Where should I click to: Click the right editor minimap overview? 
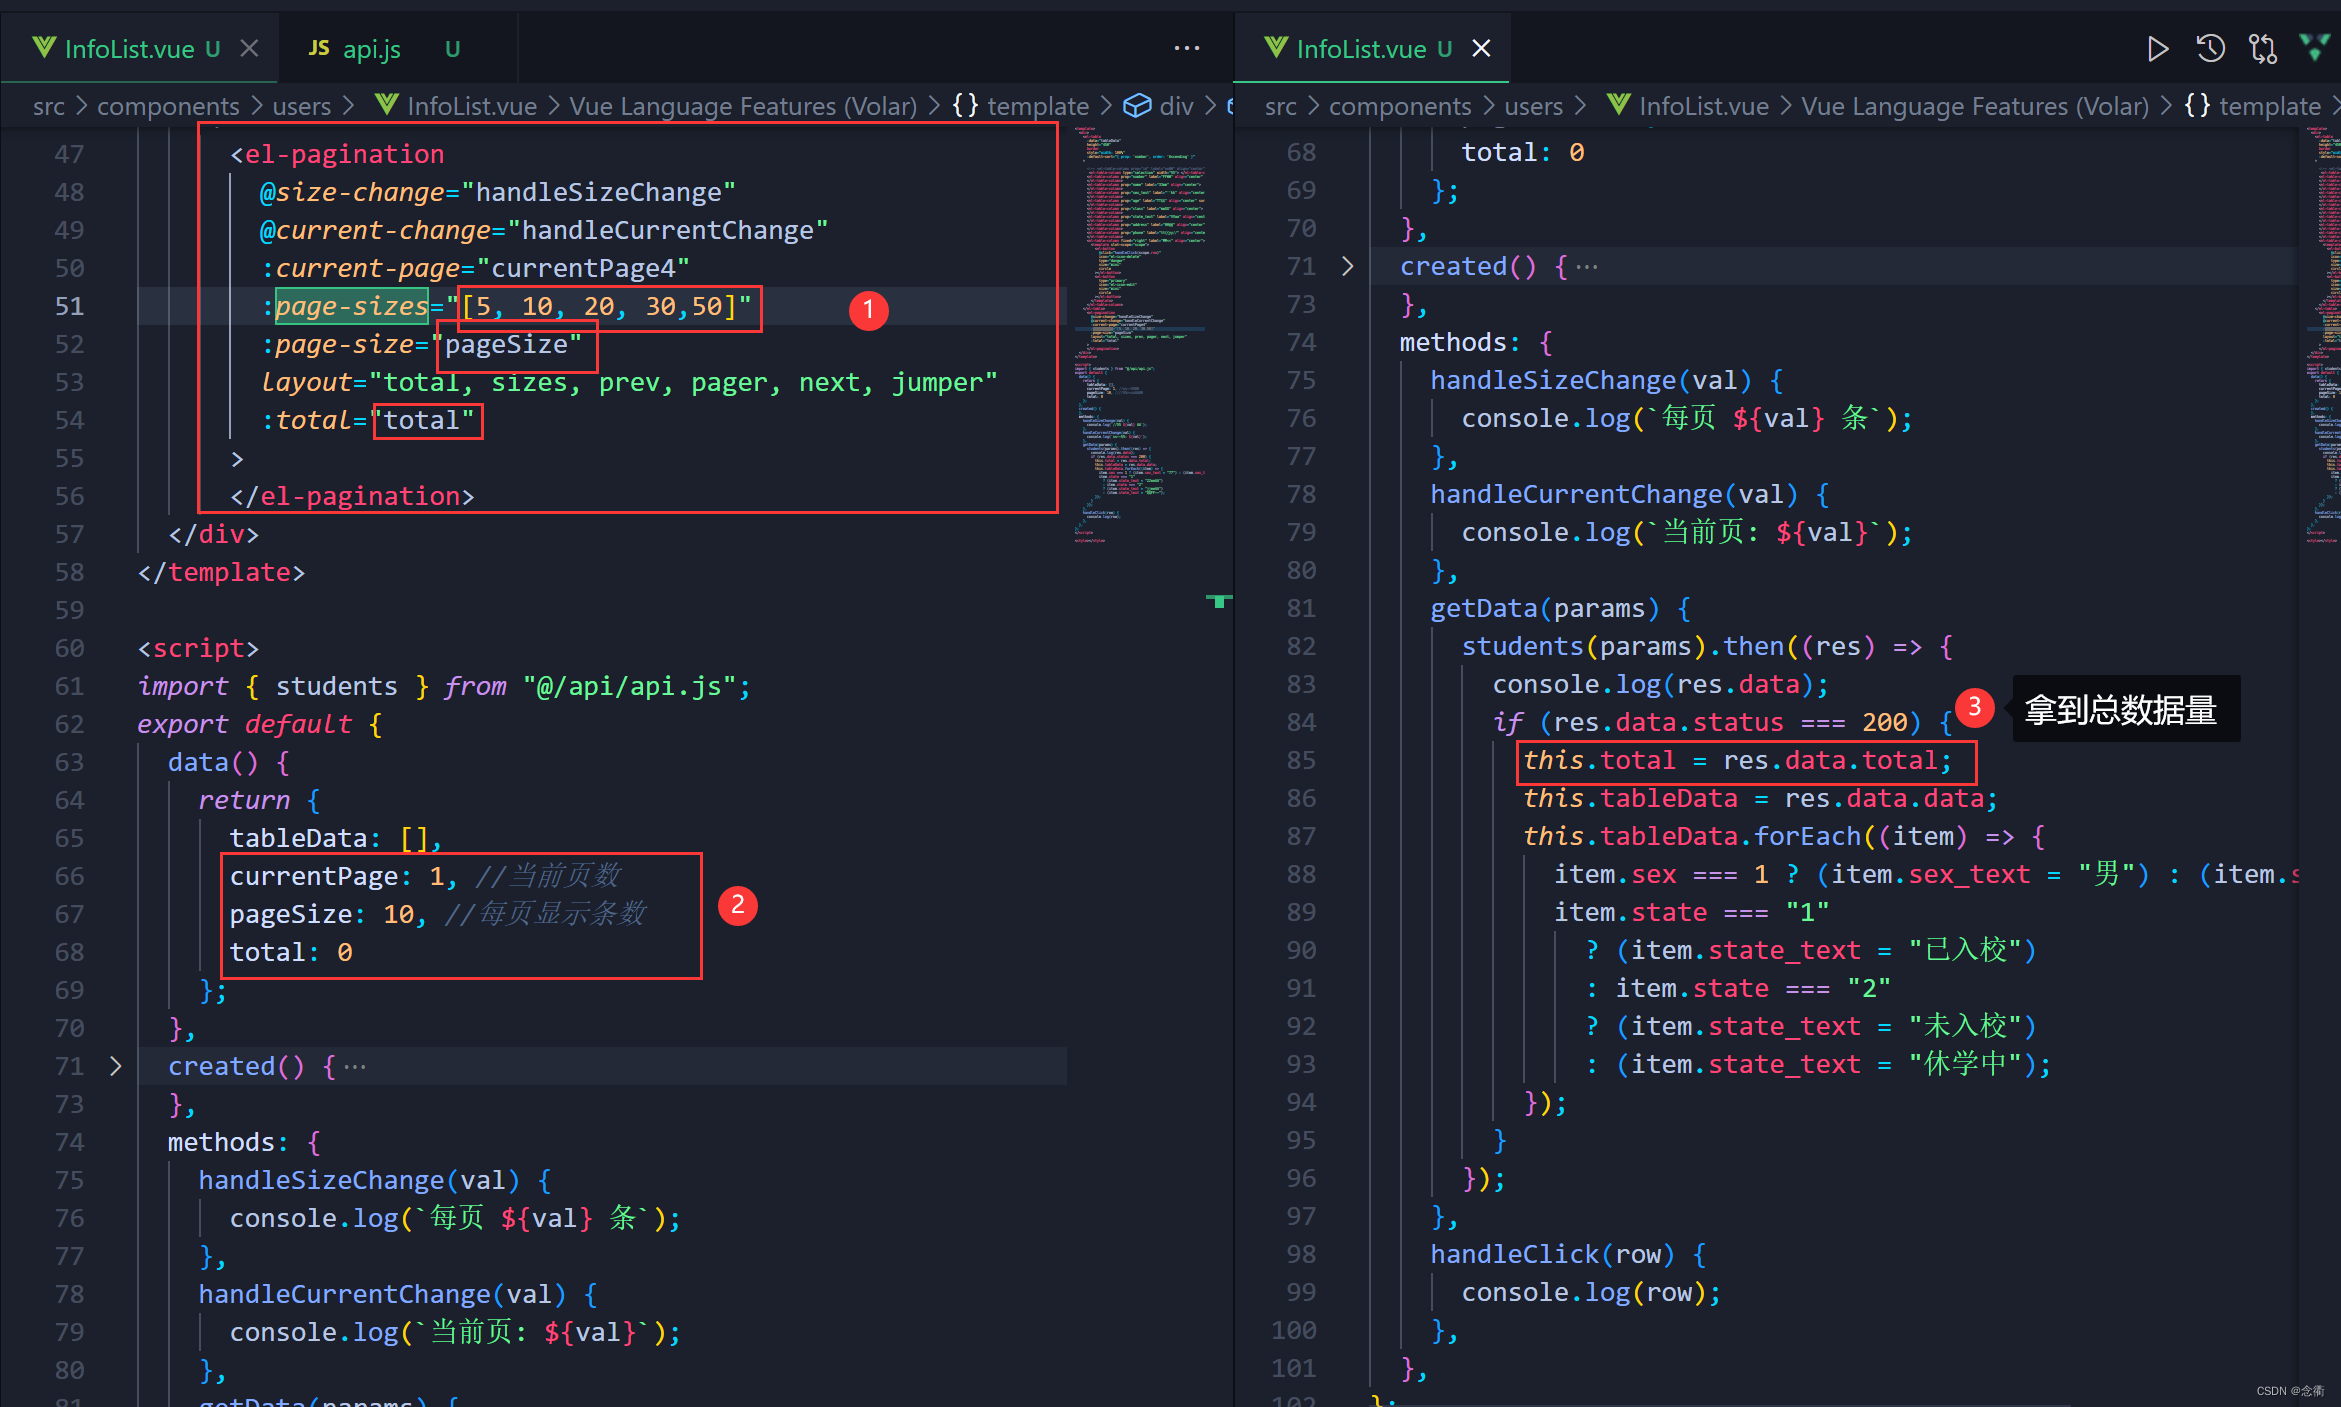(x=2322, y=330)
